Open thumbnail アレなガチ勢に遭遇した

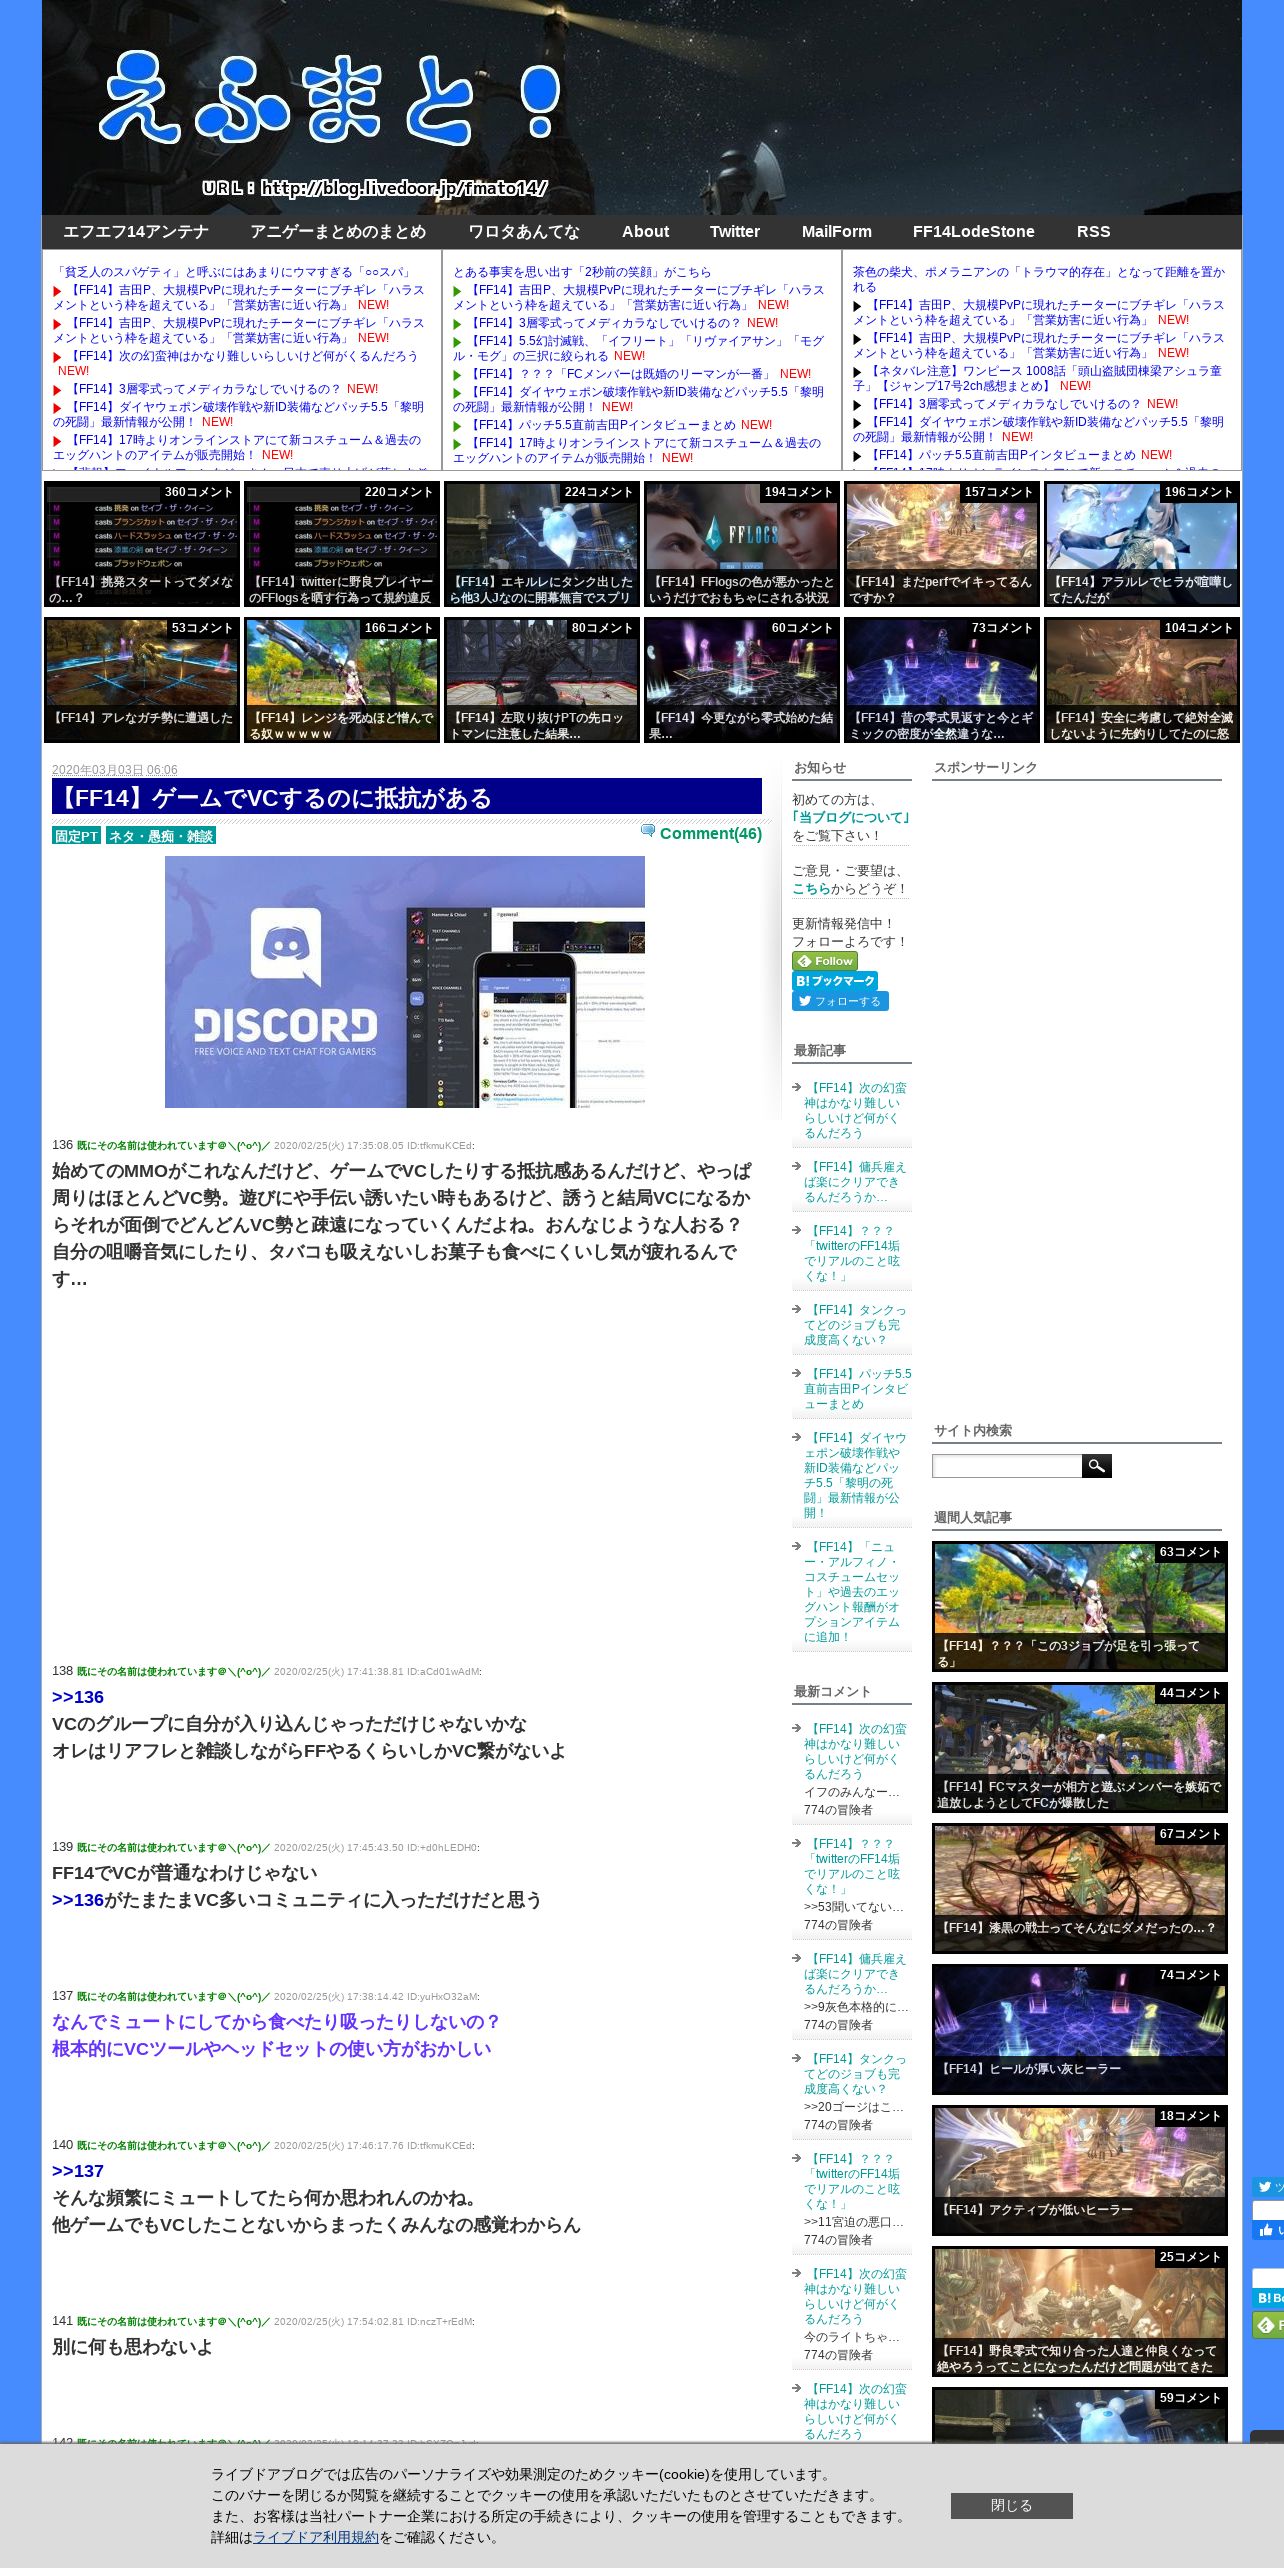point(142,680)
